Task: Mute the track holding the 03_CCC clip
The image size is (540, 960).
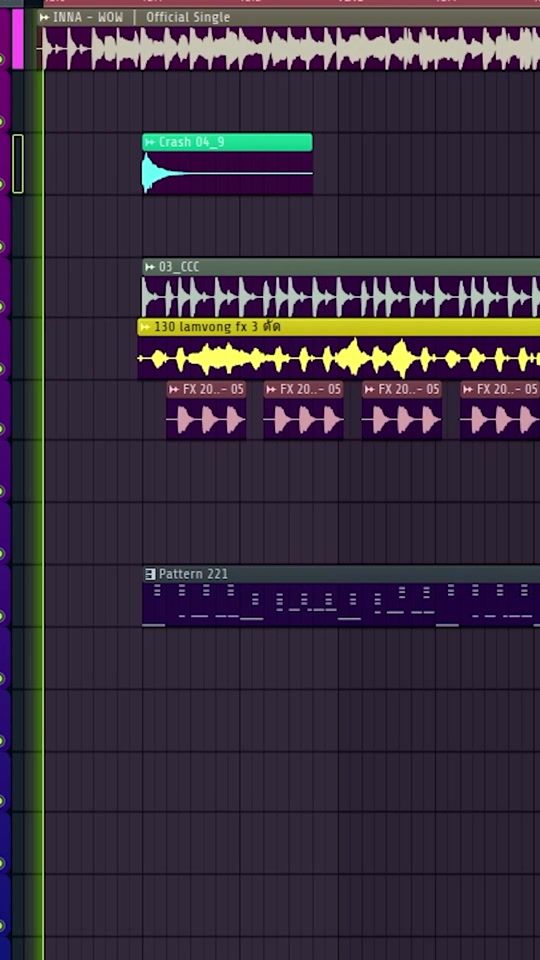Action: (x=2, y=307)
